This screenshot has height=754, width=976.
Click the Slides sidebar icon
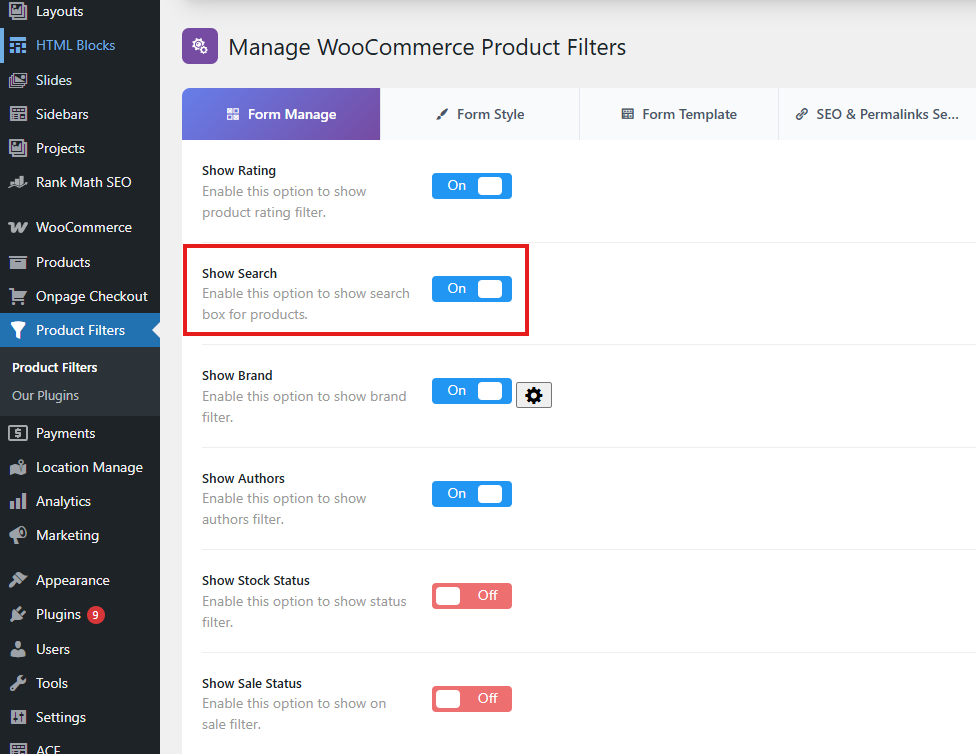(x=18, y=80)
